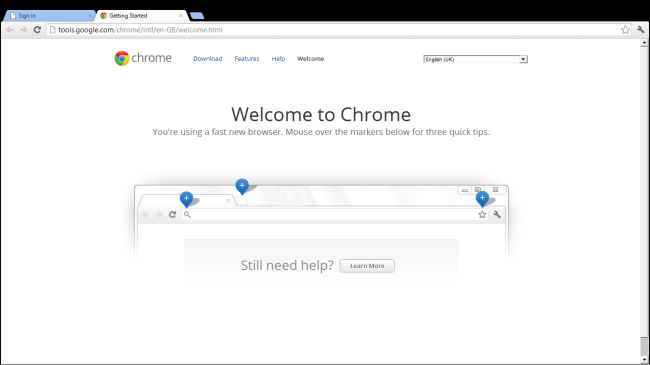
Task: Click the scrollbar up arrow
Action: click(x=644, y=43)
